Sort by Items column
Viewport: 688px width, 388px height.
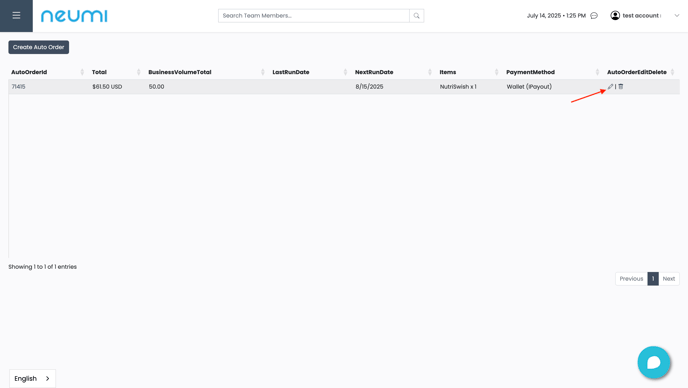(x=469, y=72)
